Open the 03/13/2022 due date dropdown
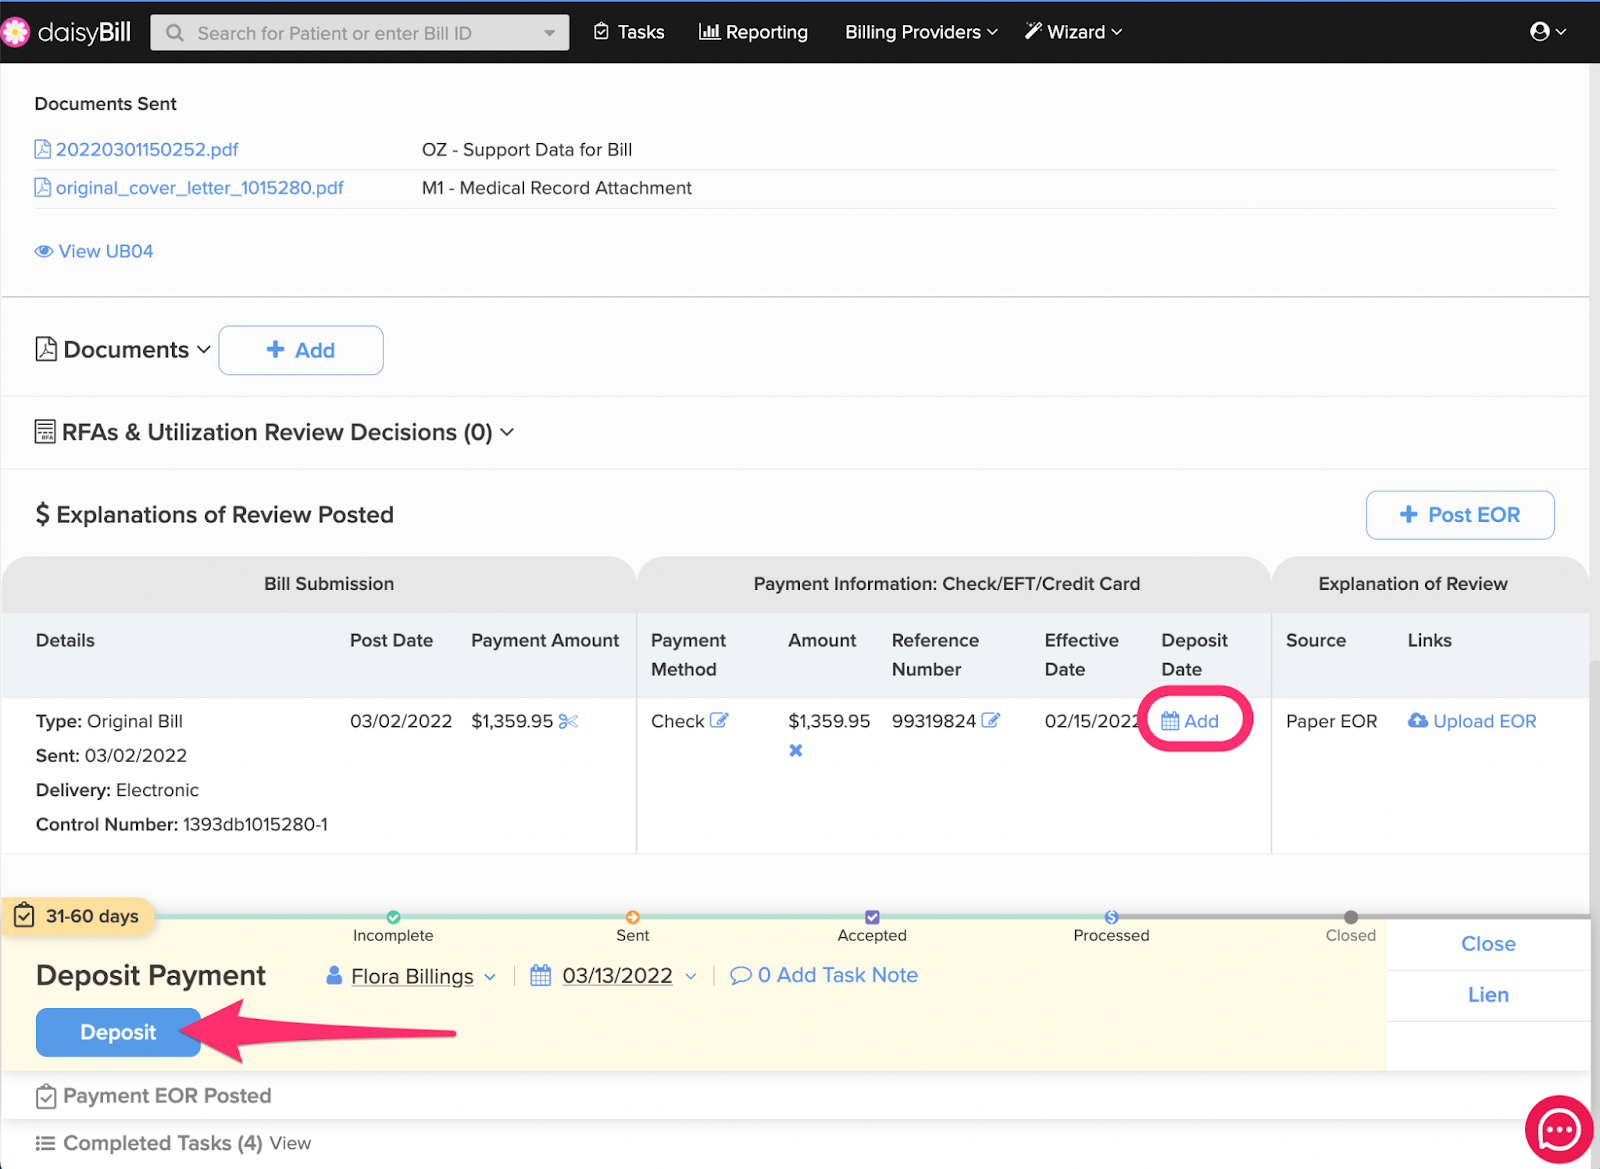The height and width of the screenshot is (1169, 1600). click(x=616, y=976)
